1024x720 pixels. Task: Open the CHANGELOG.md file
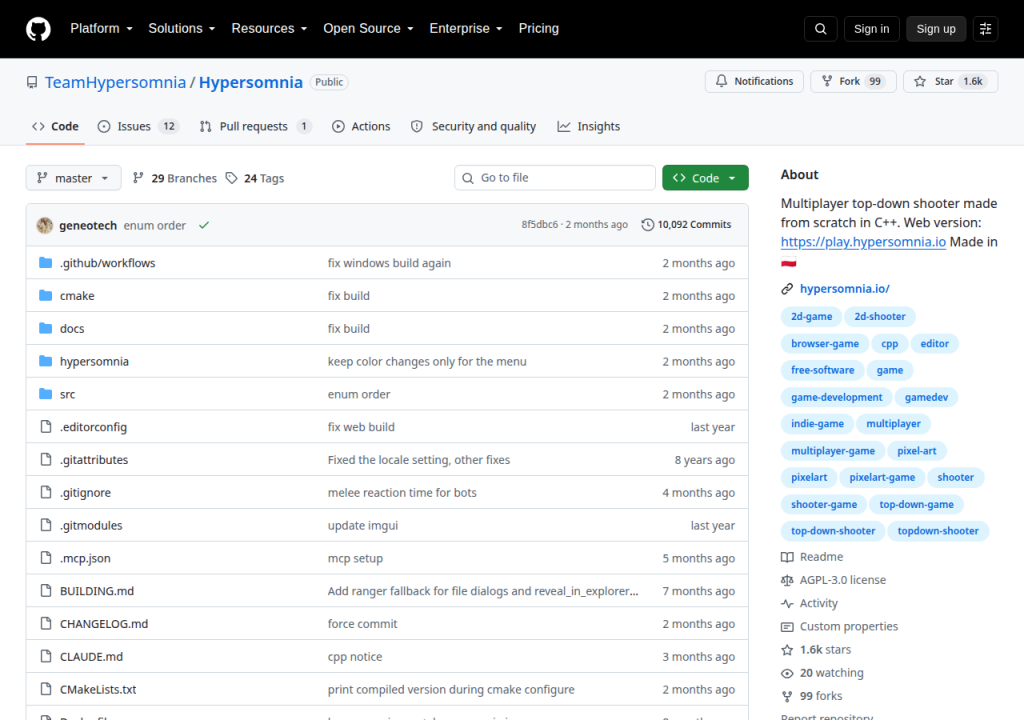[104, 624]
